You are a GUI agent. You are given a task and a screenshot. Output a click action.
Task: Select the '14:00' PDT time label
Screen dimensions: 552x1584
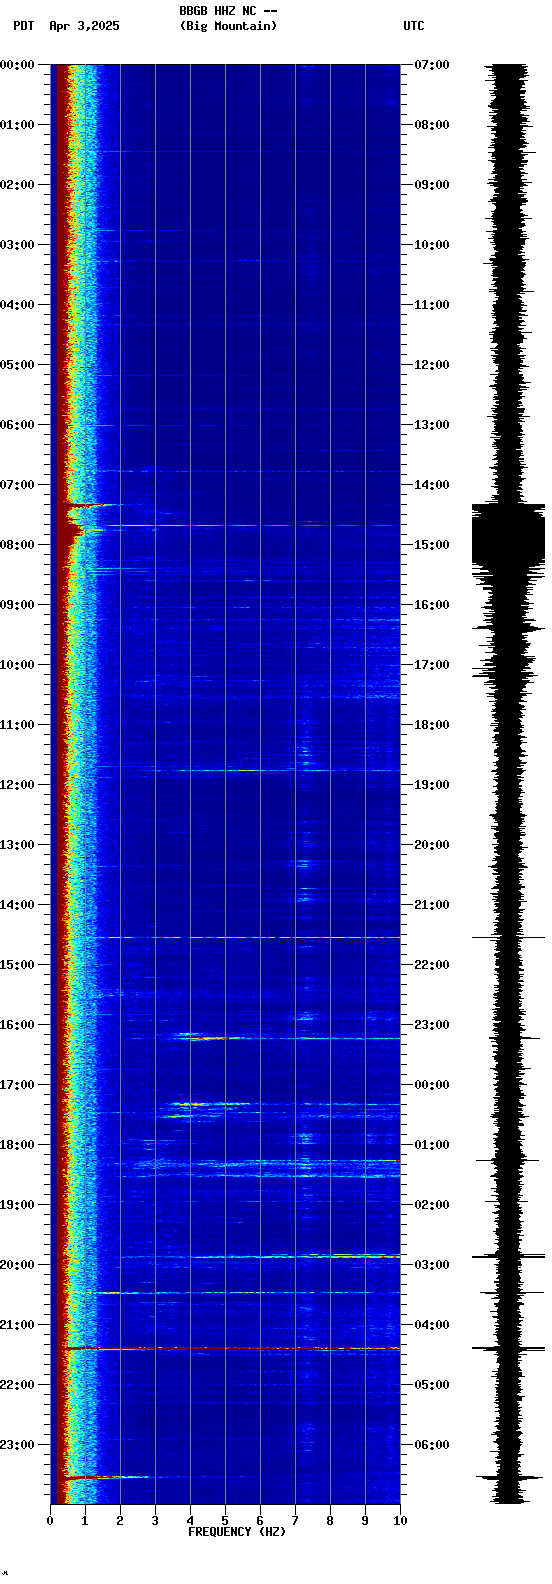[x=17, y=905]
